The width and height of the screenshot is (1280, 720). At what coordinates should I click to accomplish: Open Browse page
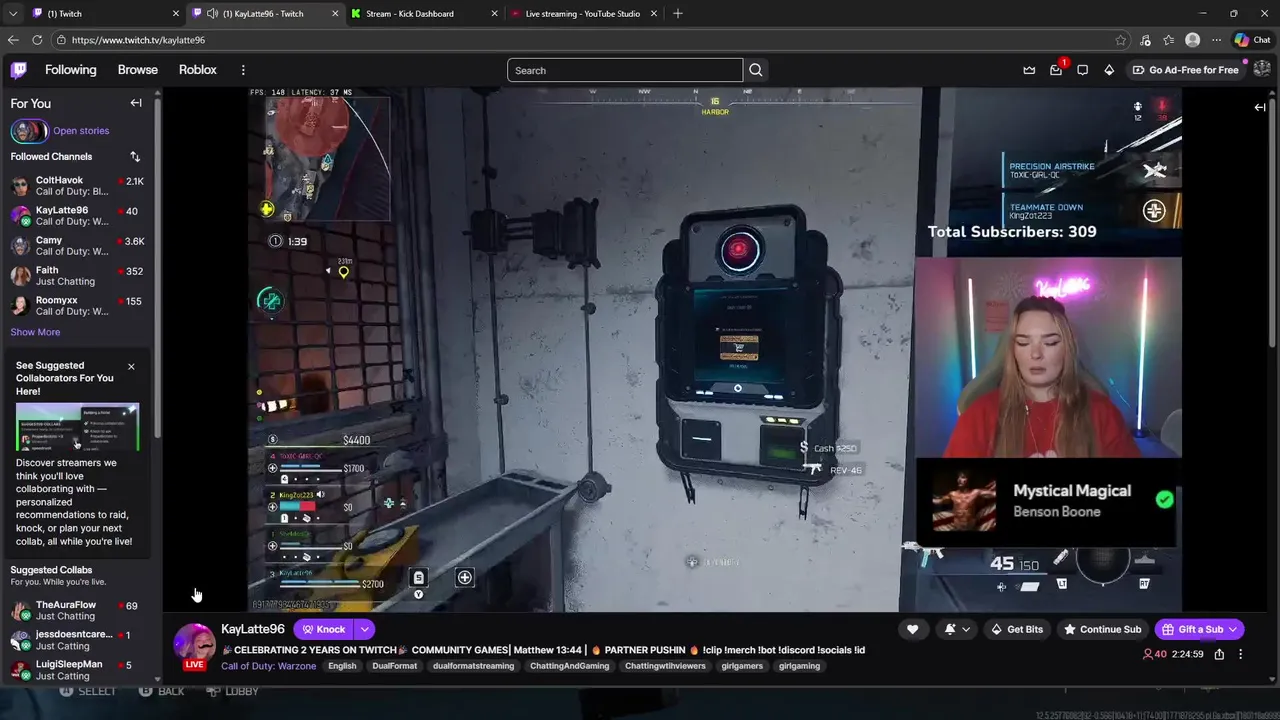[x=138, y=70]
